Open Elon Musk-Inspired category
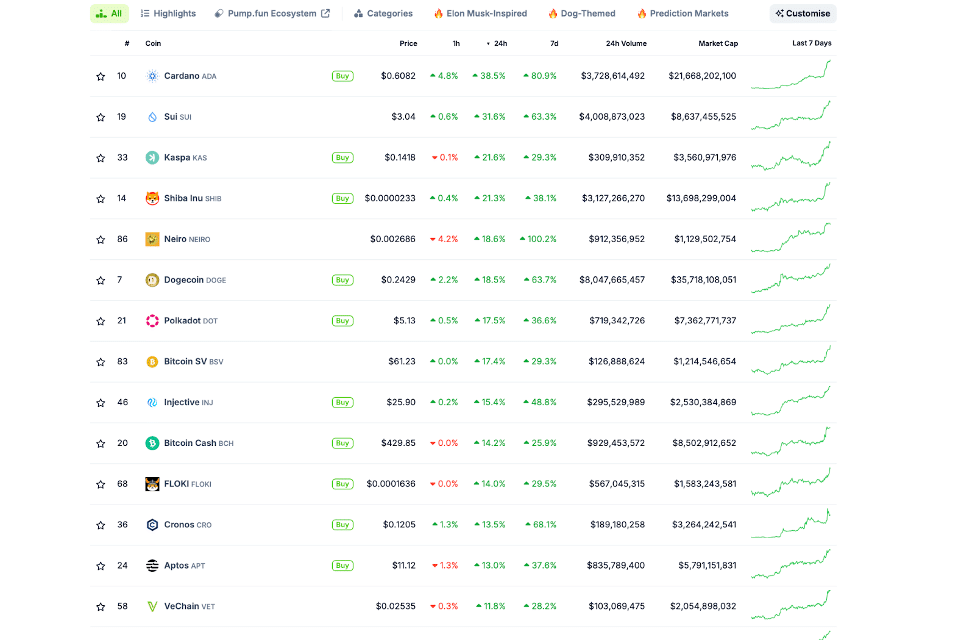Viewport: 977px width, 641px height. (480, 14)
